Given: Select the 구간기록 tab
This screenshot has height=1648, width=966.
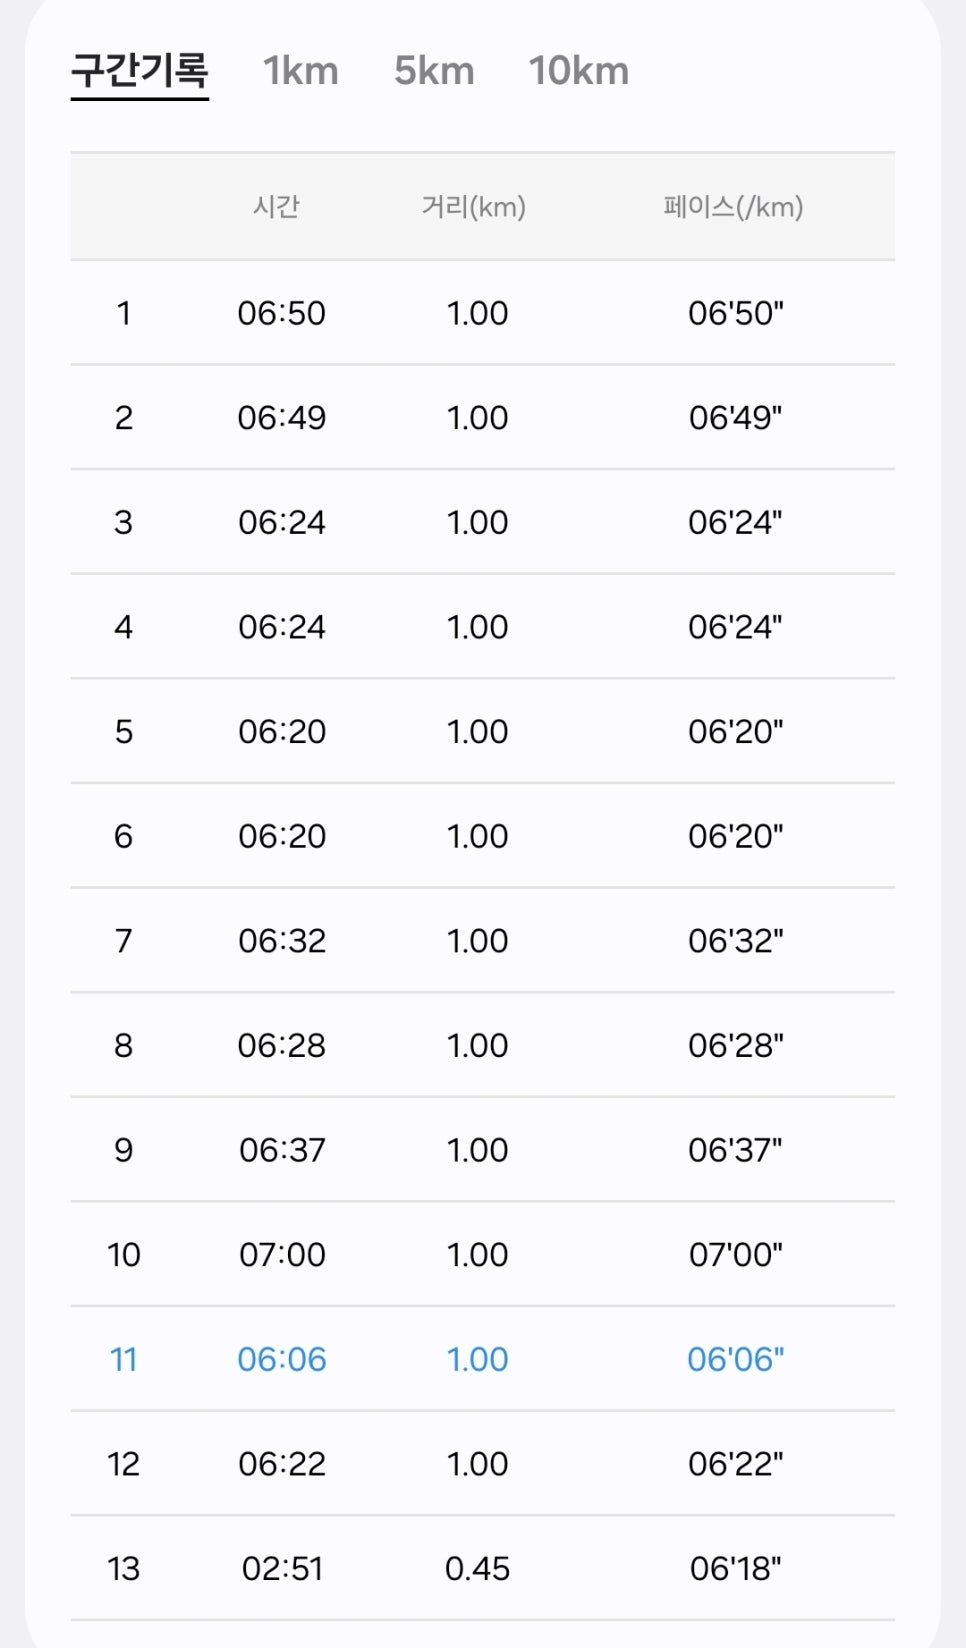Looking at the screenshot, I should pos(139,71).
